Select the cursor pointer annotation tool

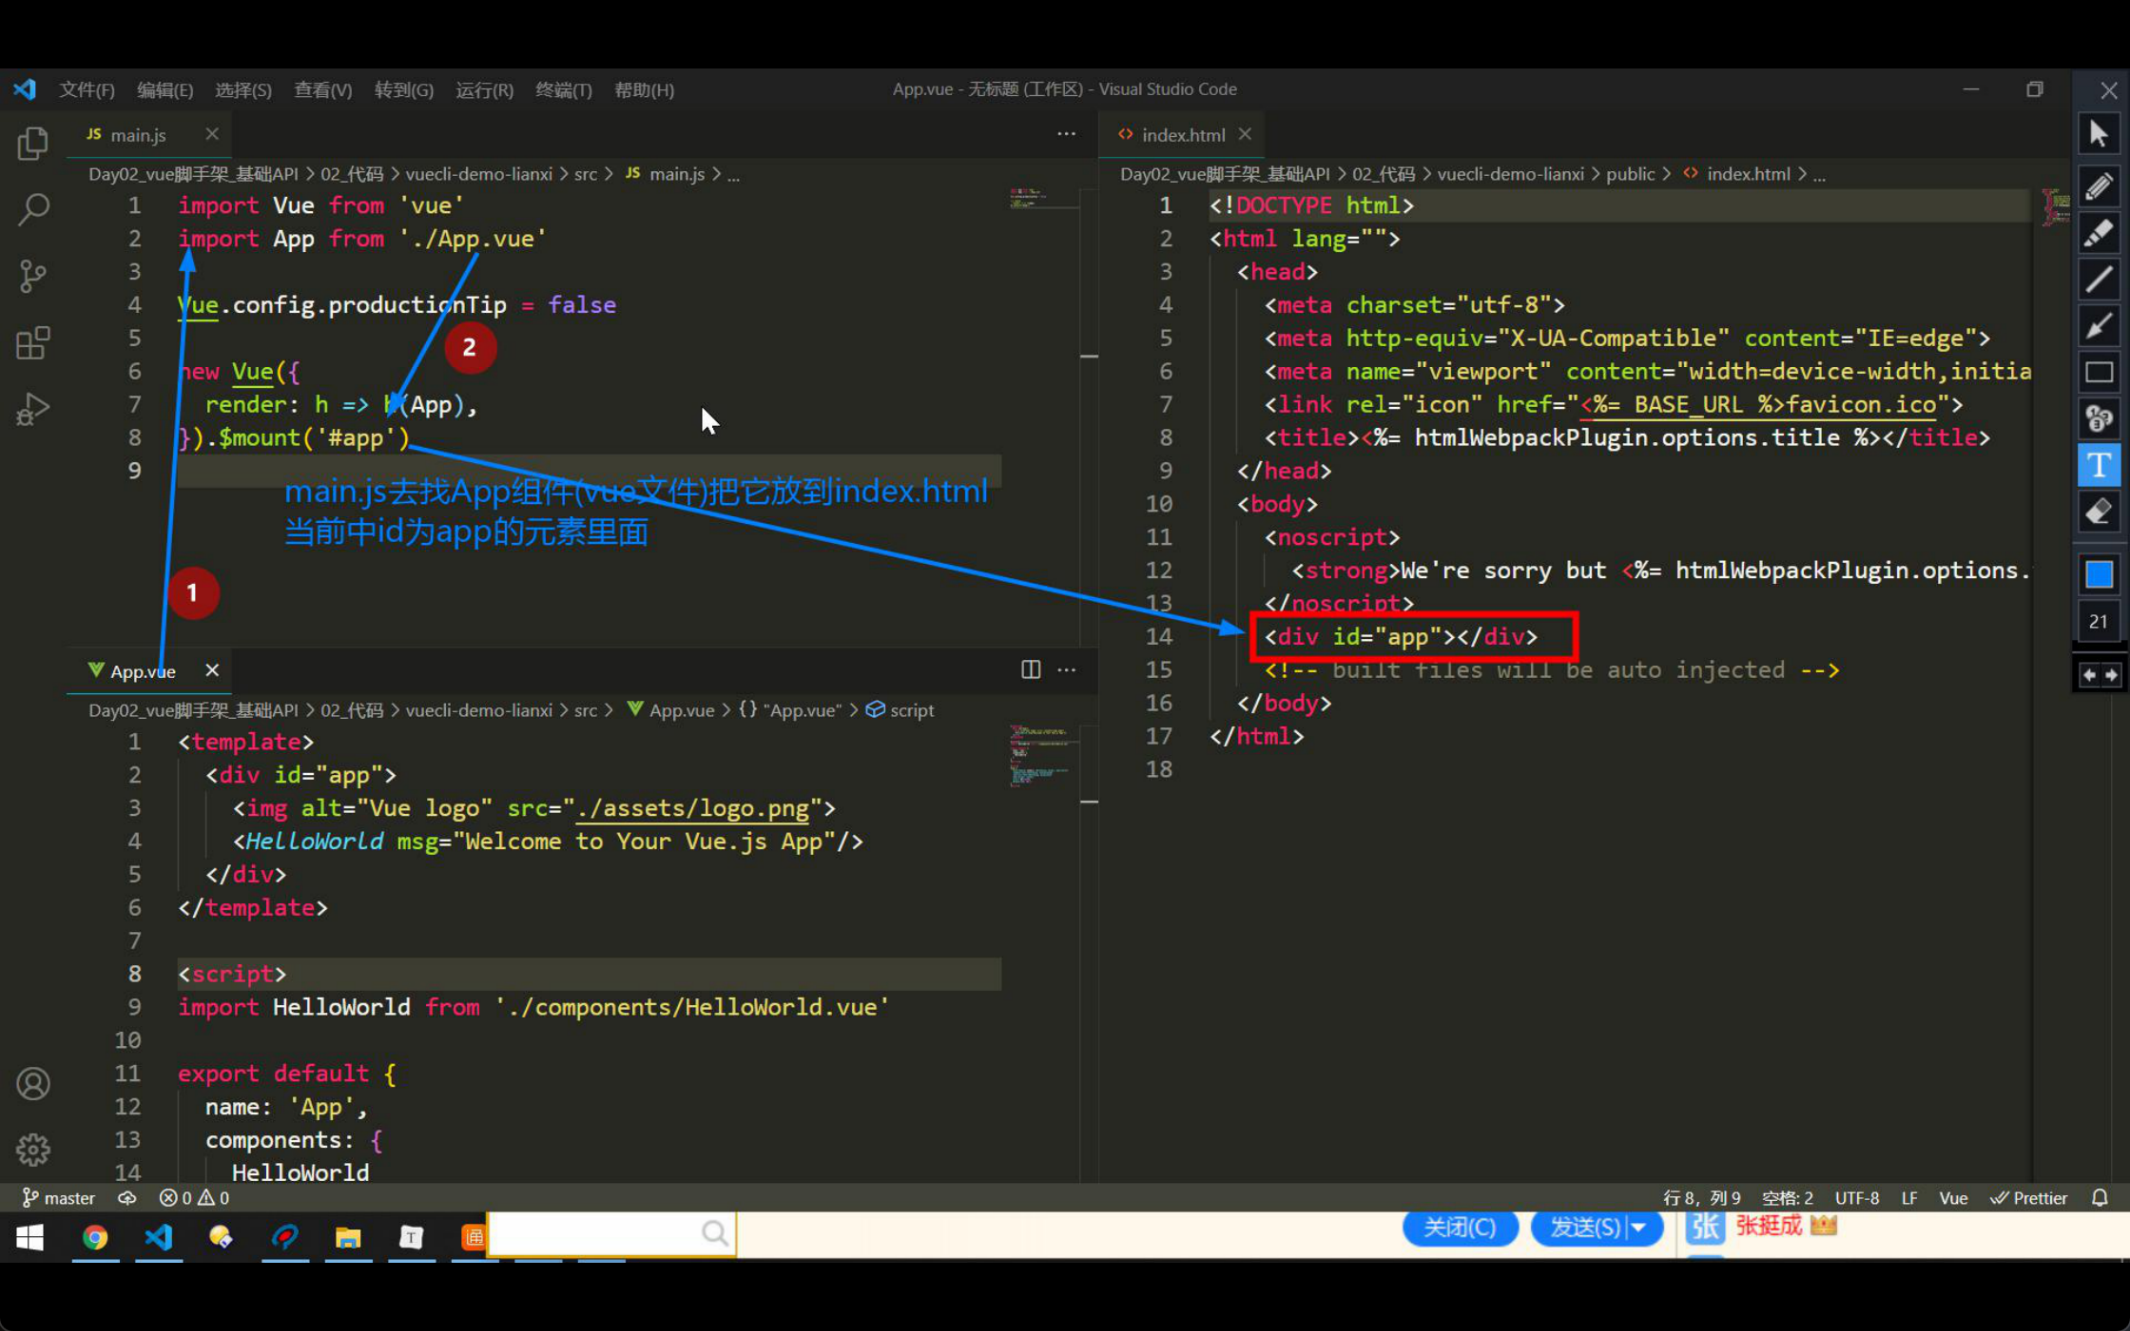coord(2099,135)
